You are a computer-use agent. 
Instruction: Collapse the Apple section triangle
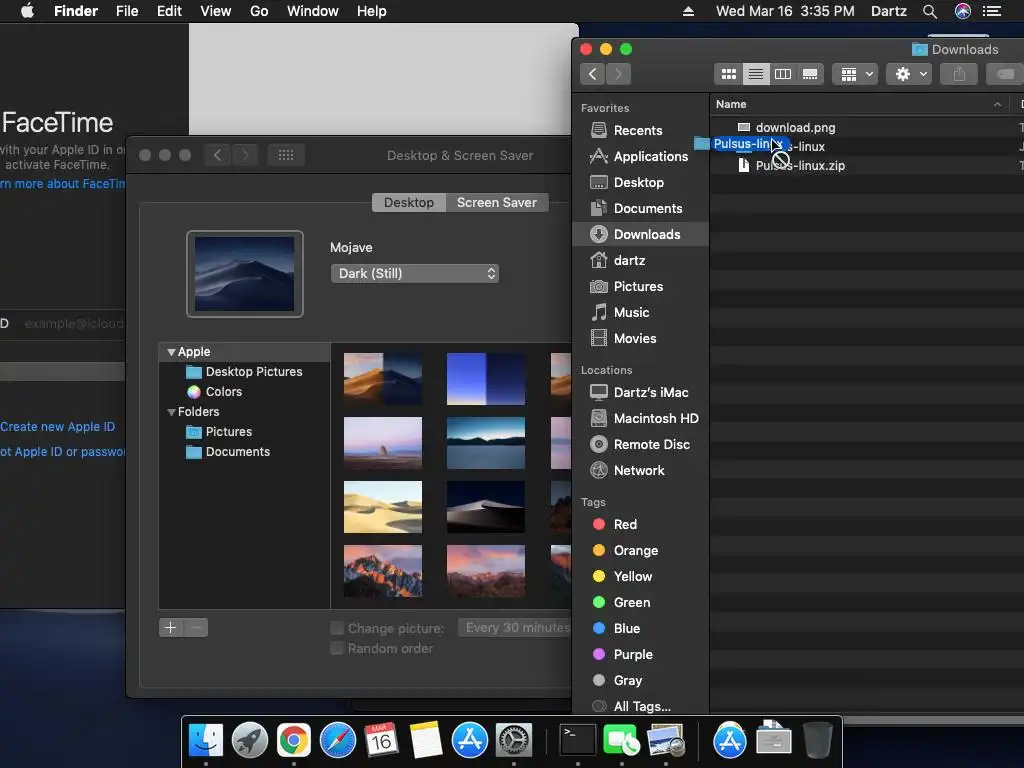point(171,352)
